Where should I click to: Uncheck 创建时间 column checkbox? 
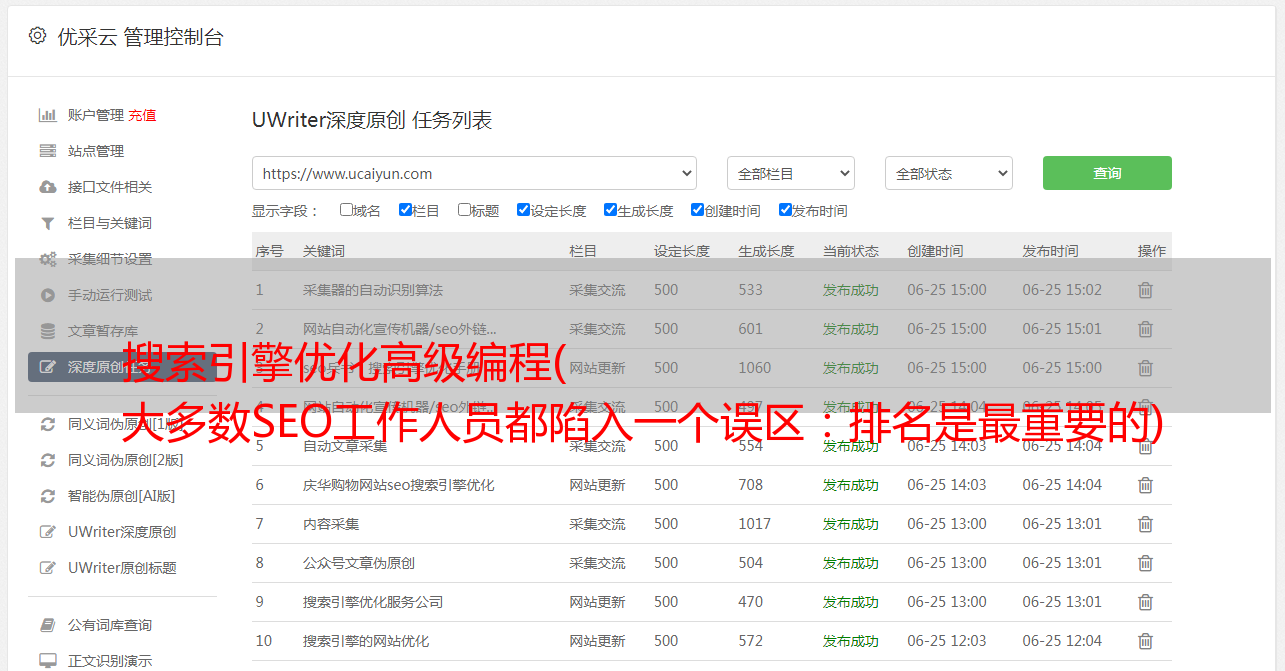(x=697, y=210)
